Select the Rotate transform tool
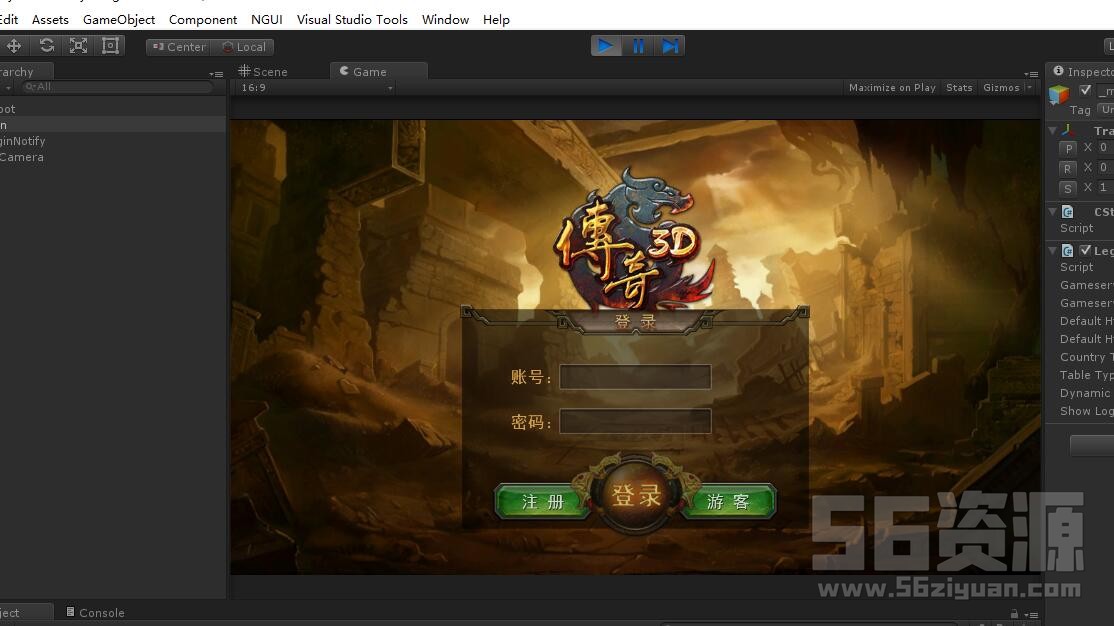Image resolution: width=1114 pixels, height=626 pixels. [46, 46]
